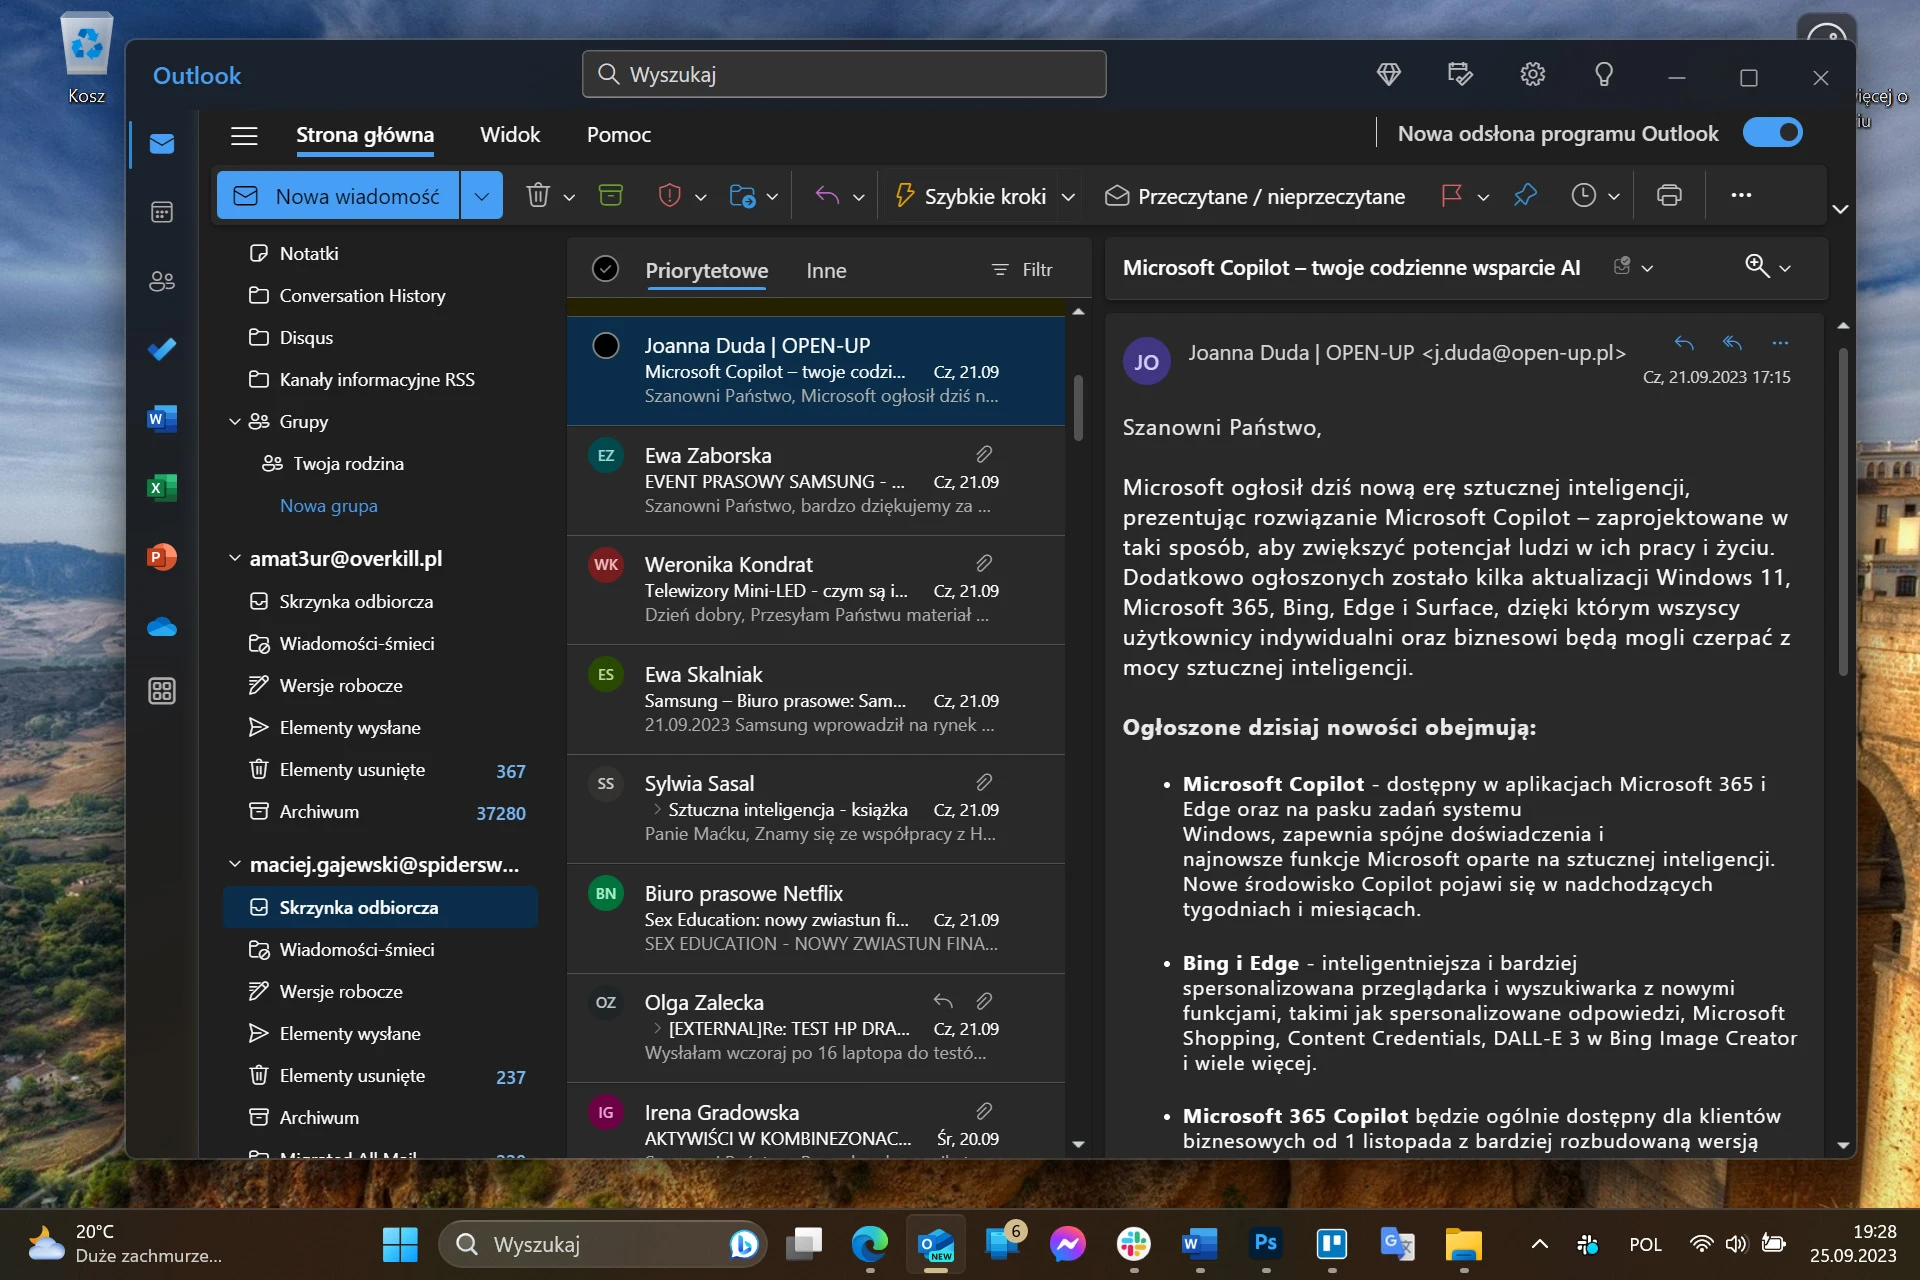Image resolution: width=1920 pixels, height=1280 pixels.
Task: Click Reply all arrow in reading pane
Action: (x=1732, y=343)
